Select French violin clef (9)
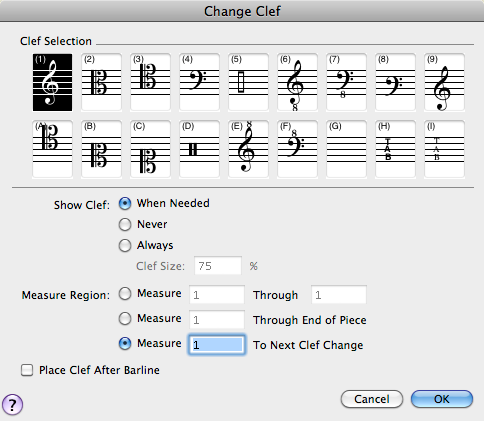The width and height of the screenshot is (484, 421). coord(444,82)
